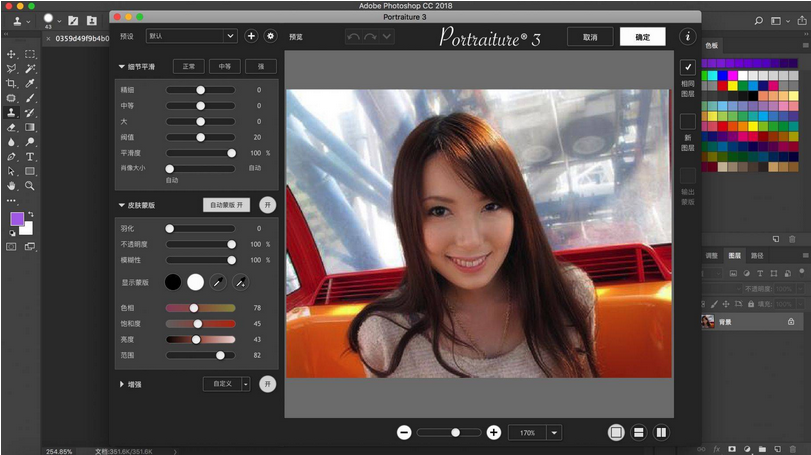Click the 饱和度 saturation slider handle
The image size is (811, 455).
(x=198, y=324)
